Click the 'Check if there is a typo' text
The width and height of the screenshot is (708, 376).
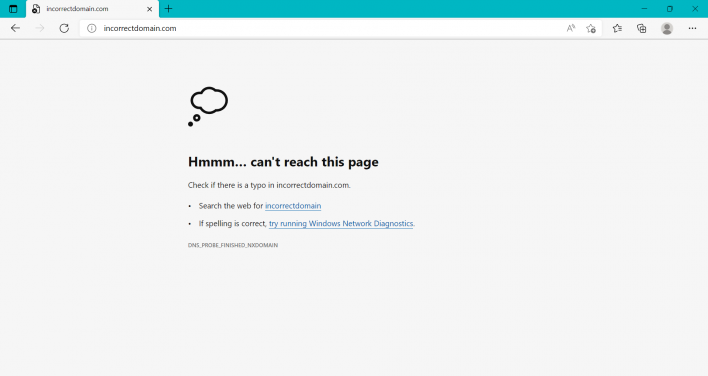coord(269,185)
